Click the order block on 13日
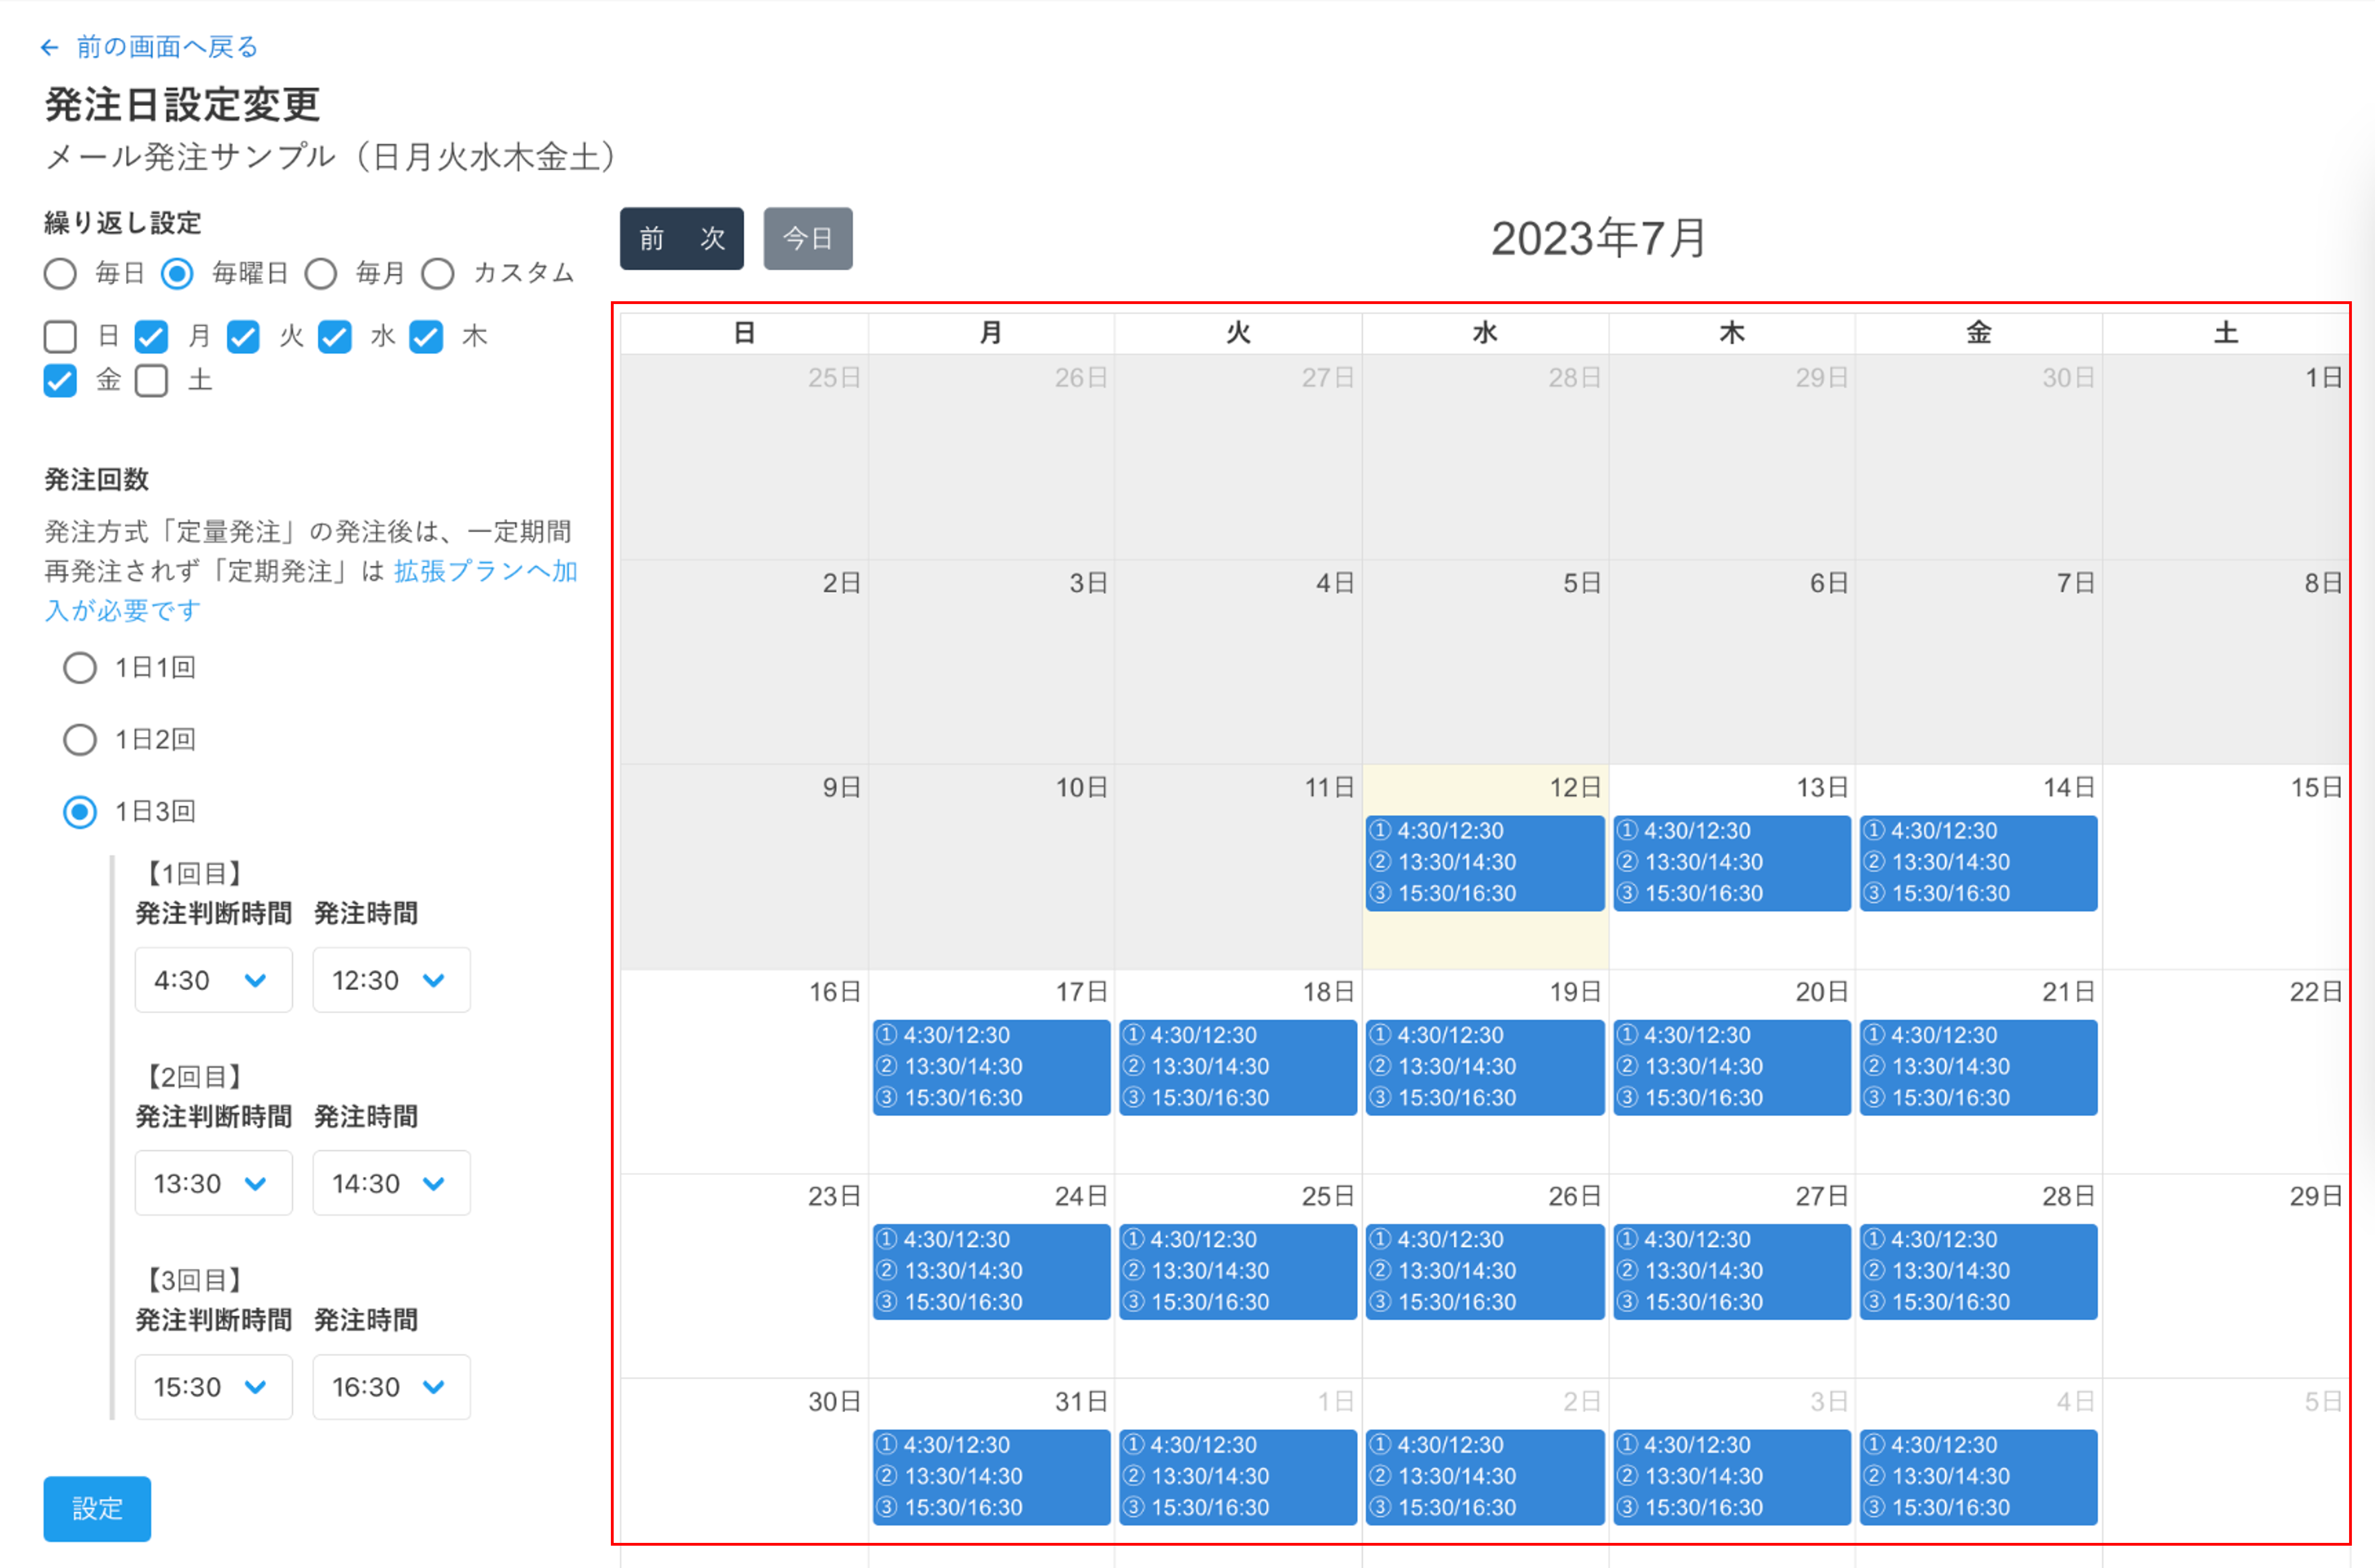Screen dimensions: 2375x1568 point(1732,863)
